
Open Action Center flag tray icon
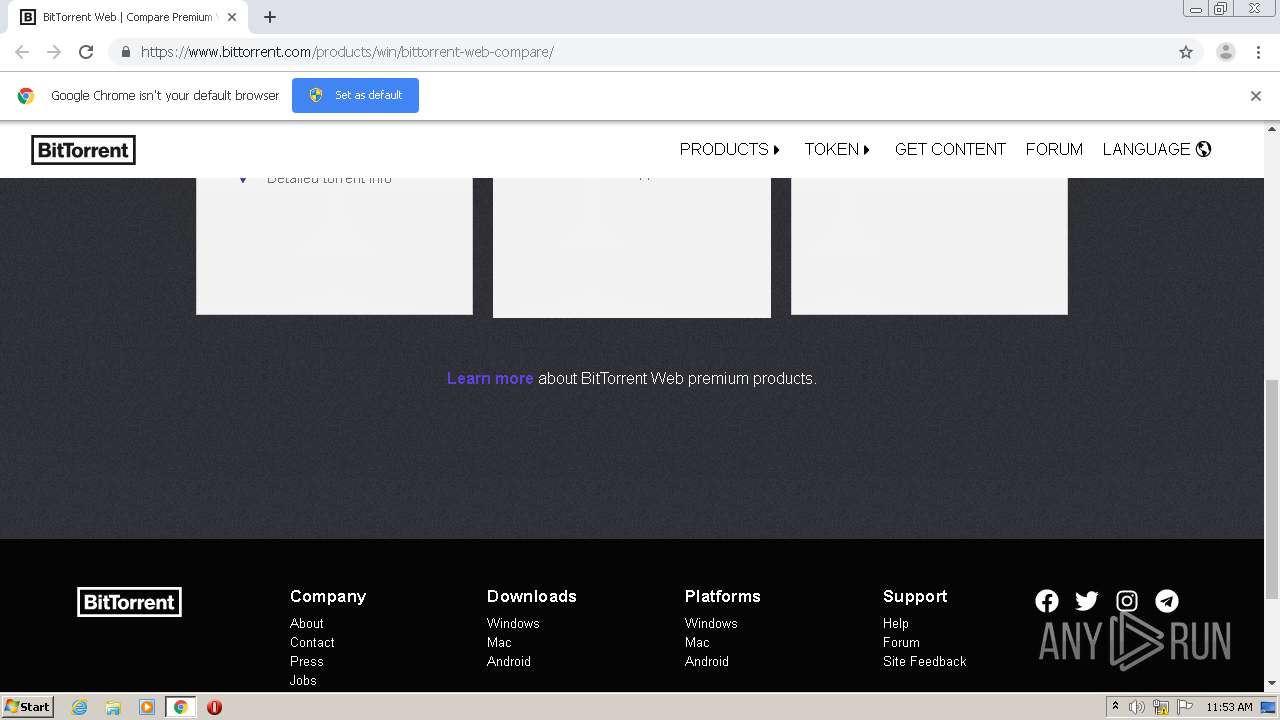point(1185,707)
